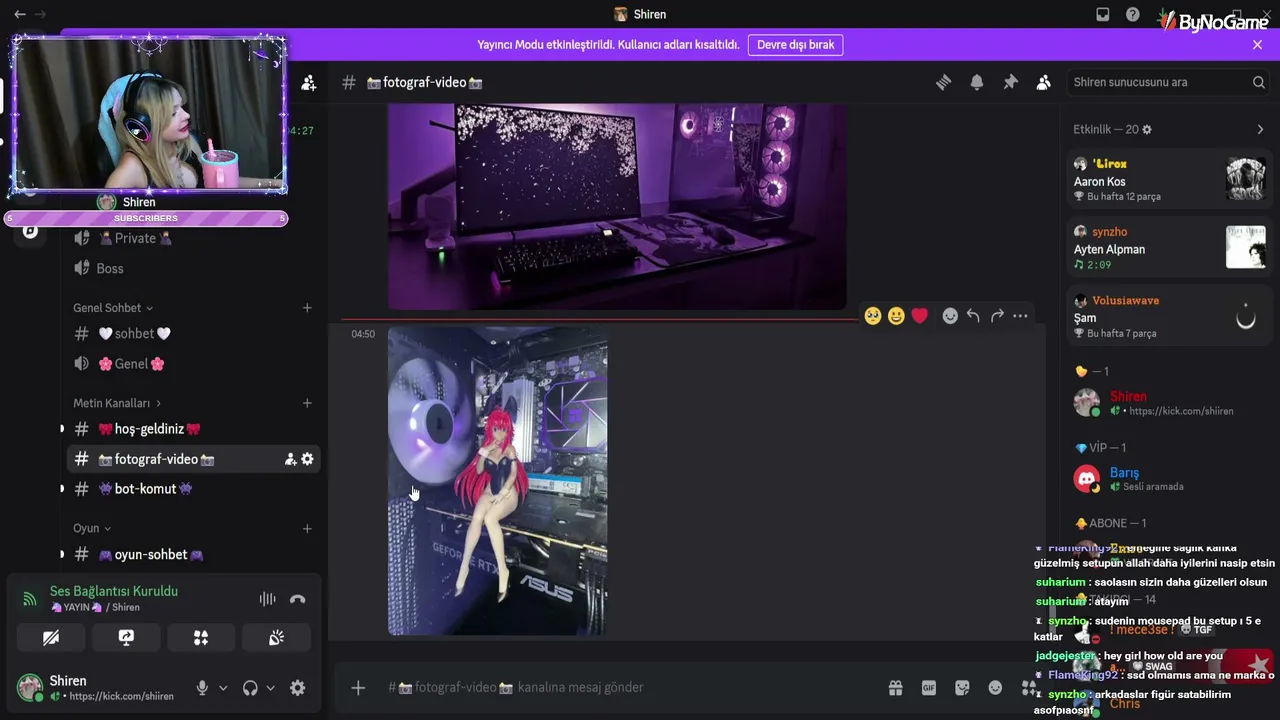1280x720 pixels.
Task: Open Shiren user profile in bottom panel
Action: [97, 688]
